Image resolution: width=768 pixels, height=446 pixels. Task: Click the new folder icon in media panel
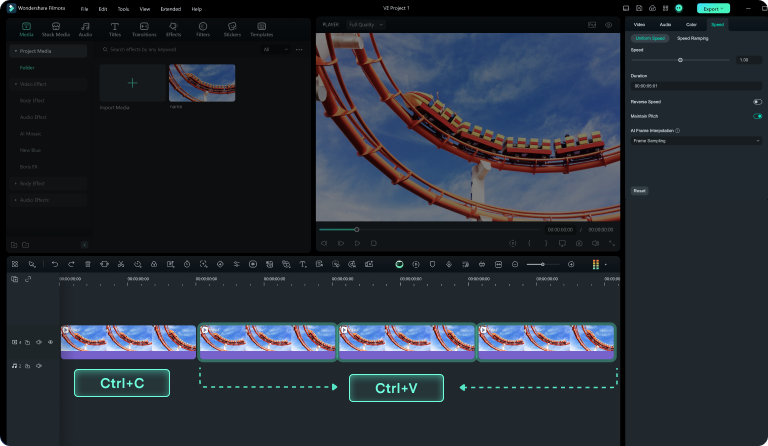tap(14, 245)
